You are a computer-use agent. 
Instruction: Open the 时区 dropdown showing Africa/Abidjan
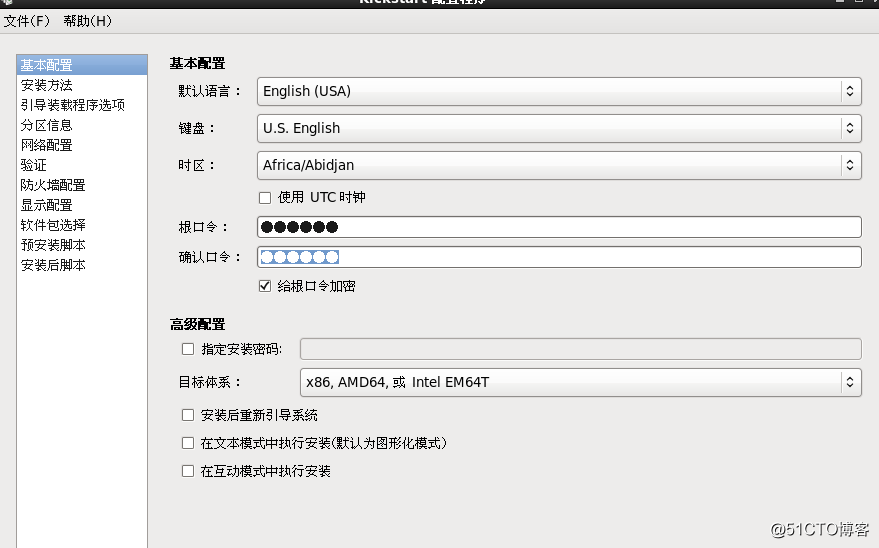559,165
